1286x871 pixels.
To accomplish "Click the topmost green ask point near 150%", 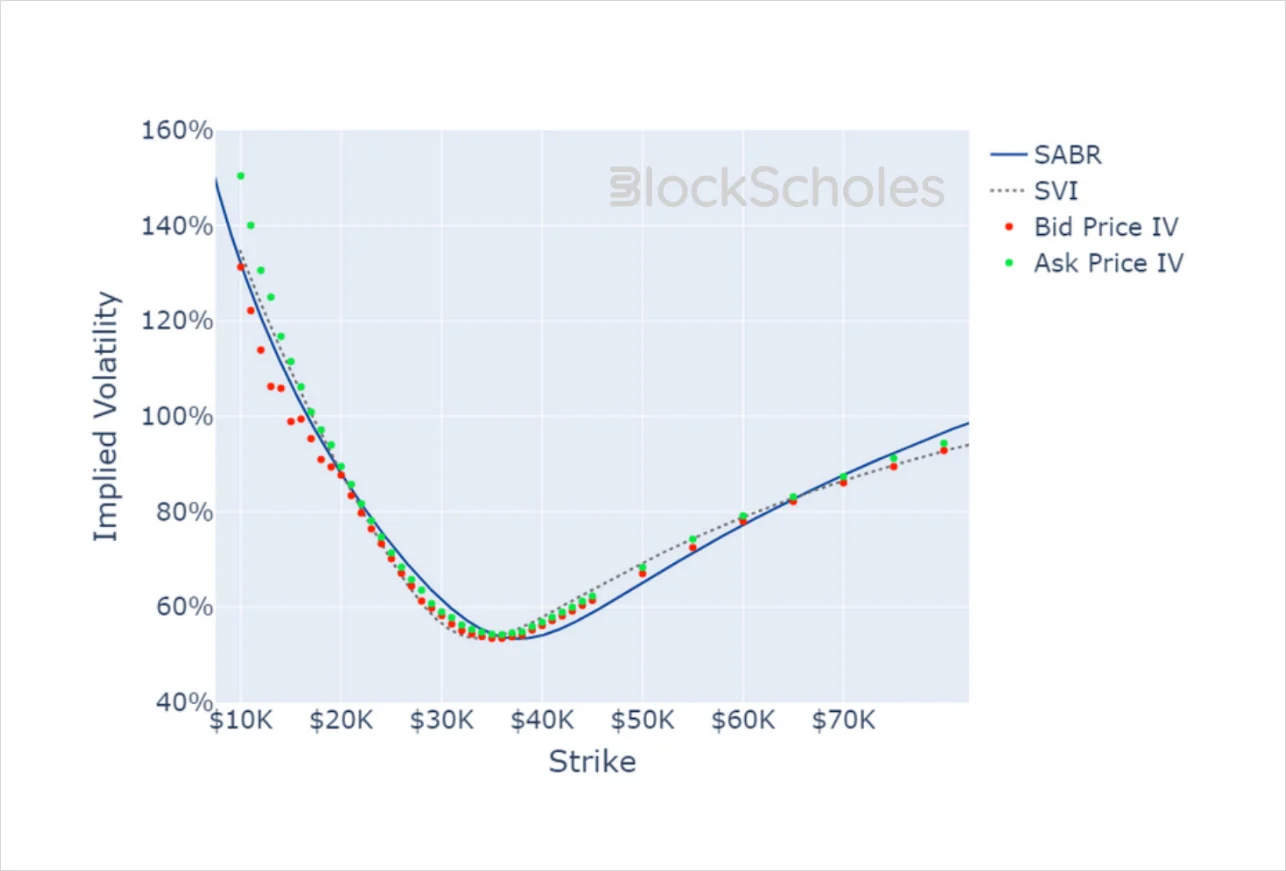I will [240, 176].
